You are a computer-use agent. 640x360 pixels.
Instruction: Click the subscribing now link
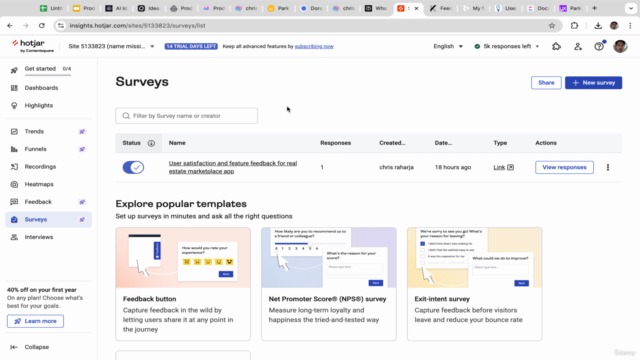click(x=314, y=46)
